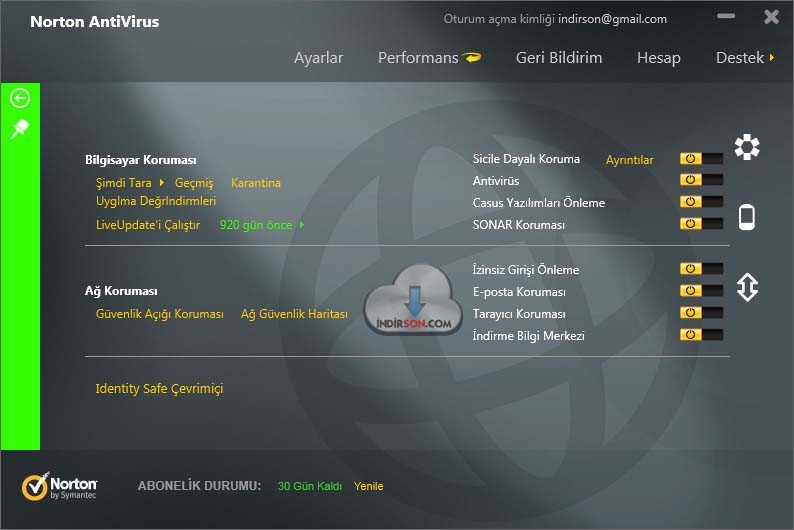This screenshot has height=530, width=794.
Task: Click the indirson@gmail.com account text
Action: pos(612,19)
